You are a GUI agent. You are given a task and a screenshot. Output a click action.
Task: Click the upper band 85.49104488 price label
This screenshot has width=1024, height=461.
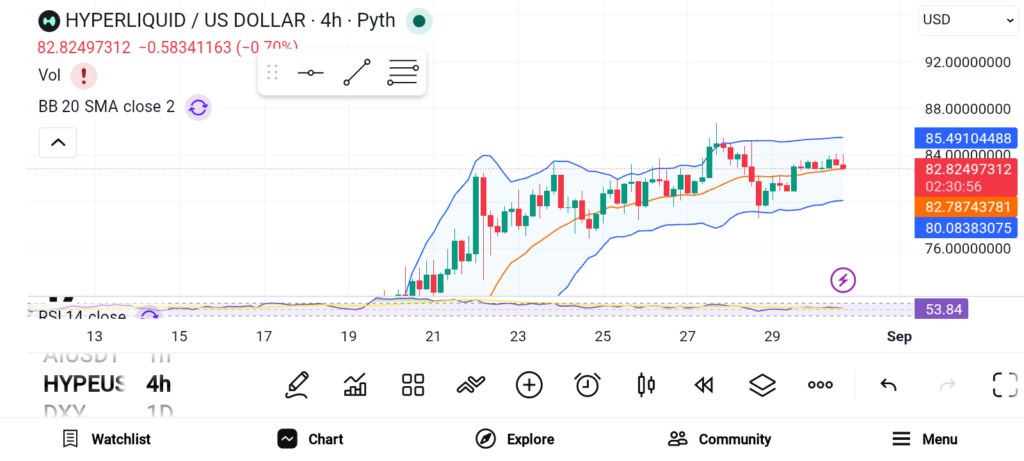968,138
